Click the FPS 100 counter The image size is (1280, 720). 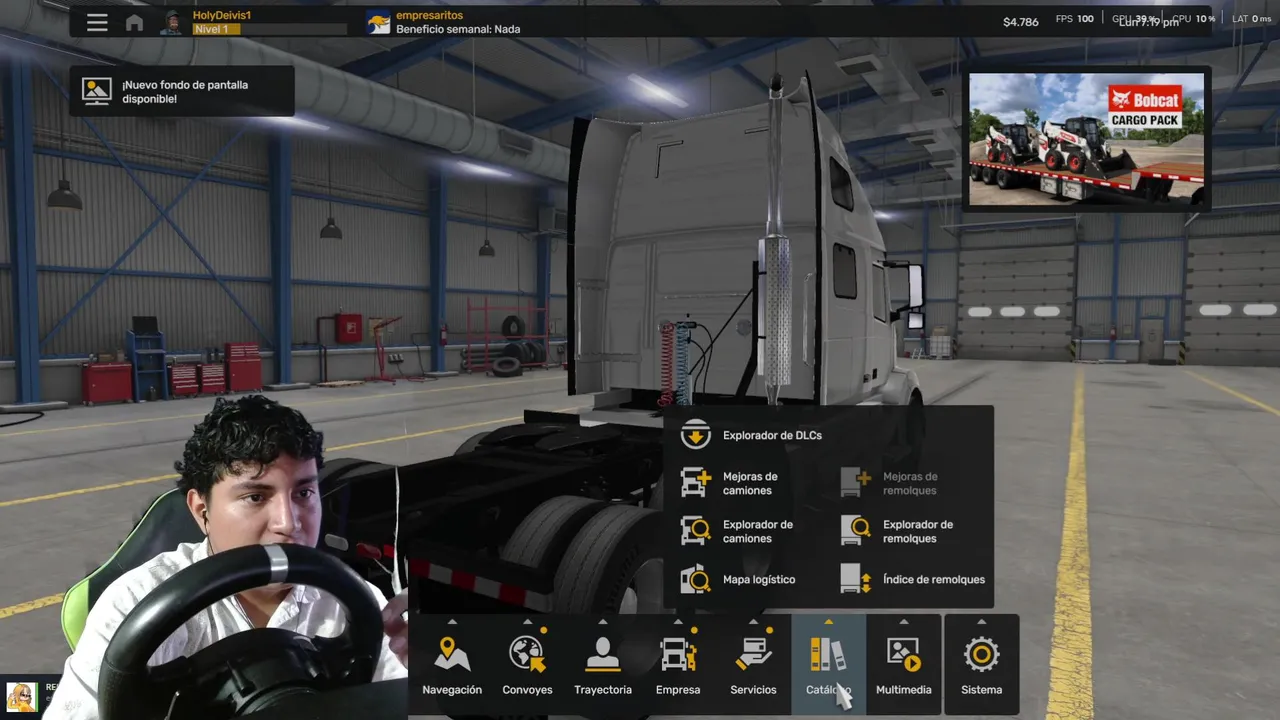(1075, 19)
